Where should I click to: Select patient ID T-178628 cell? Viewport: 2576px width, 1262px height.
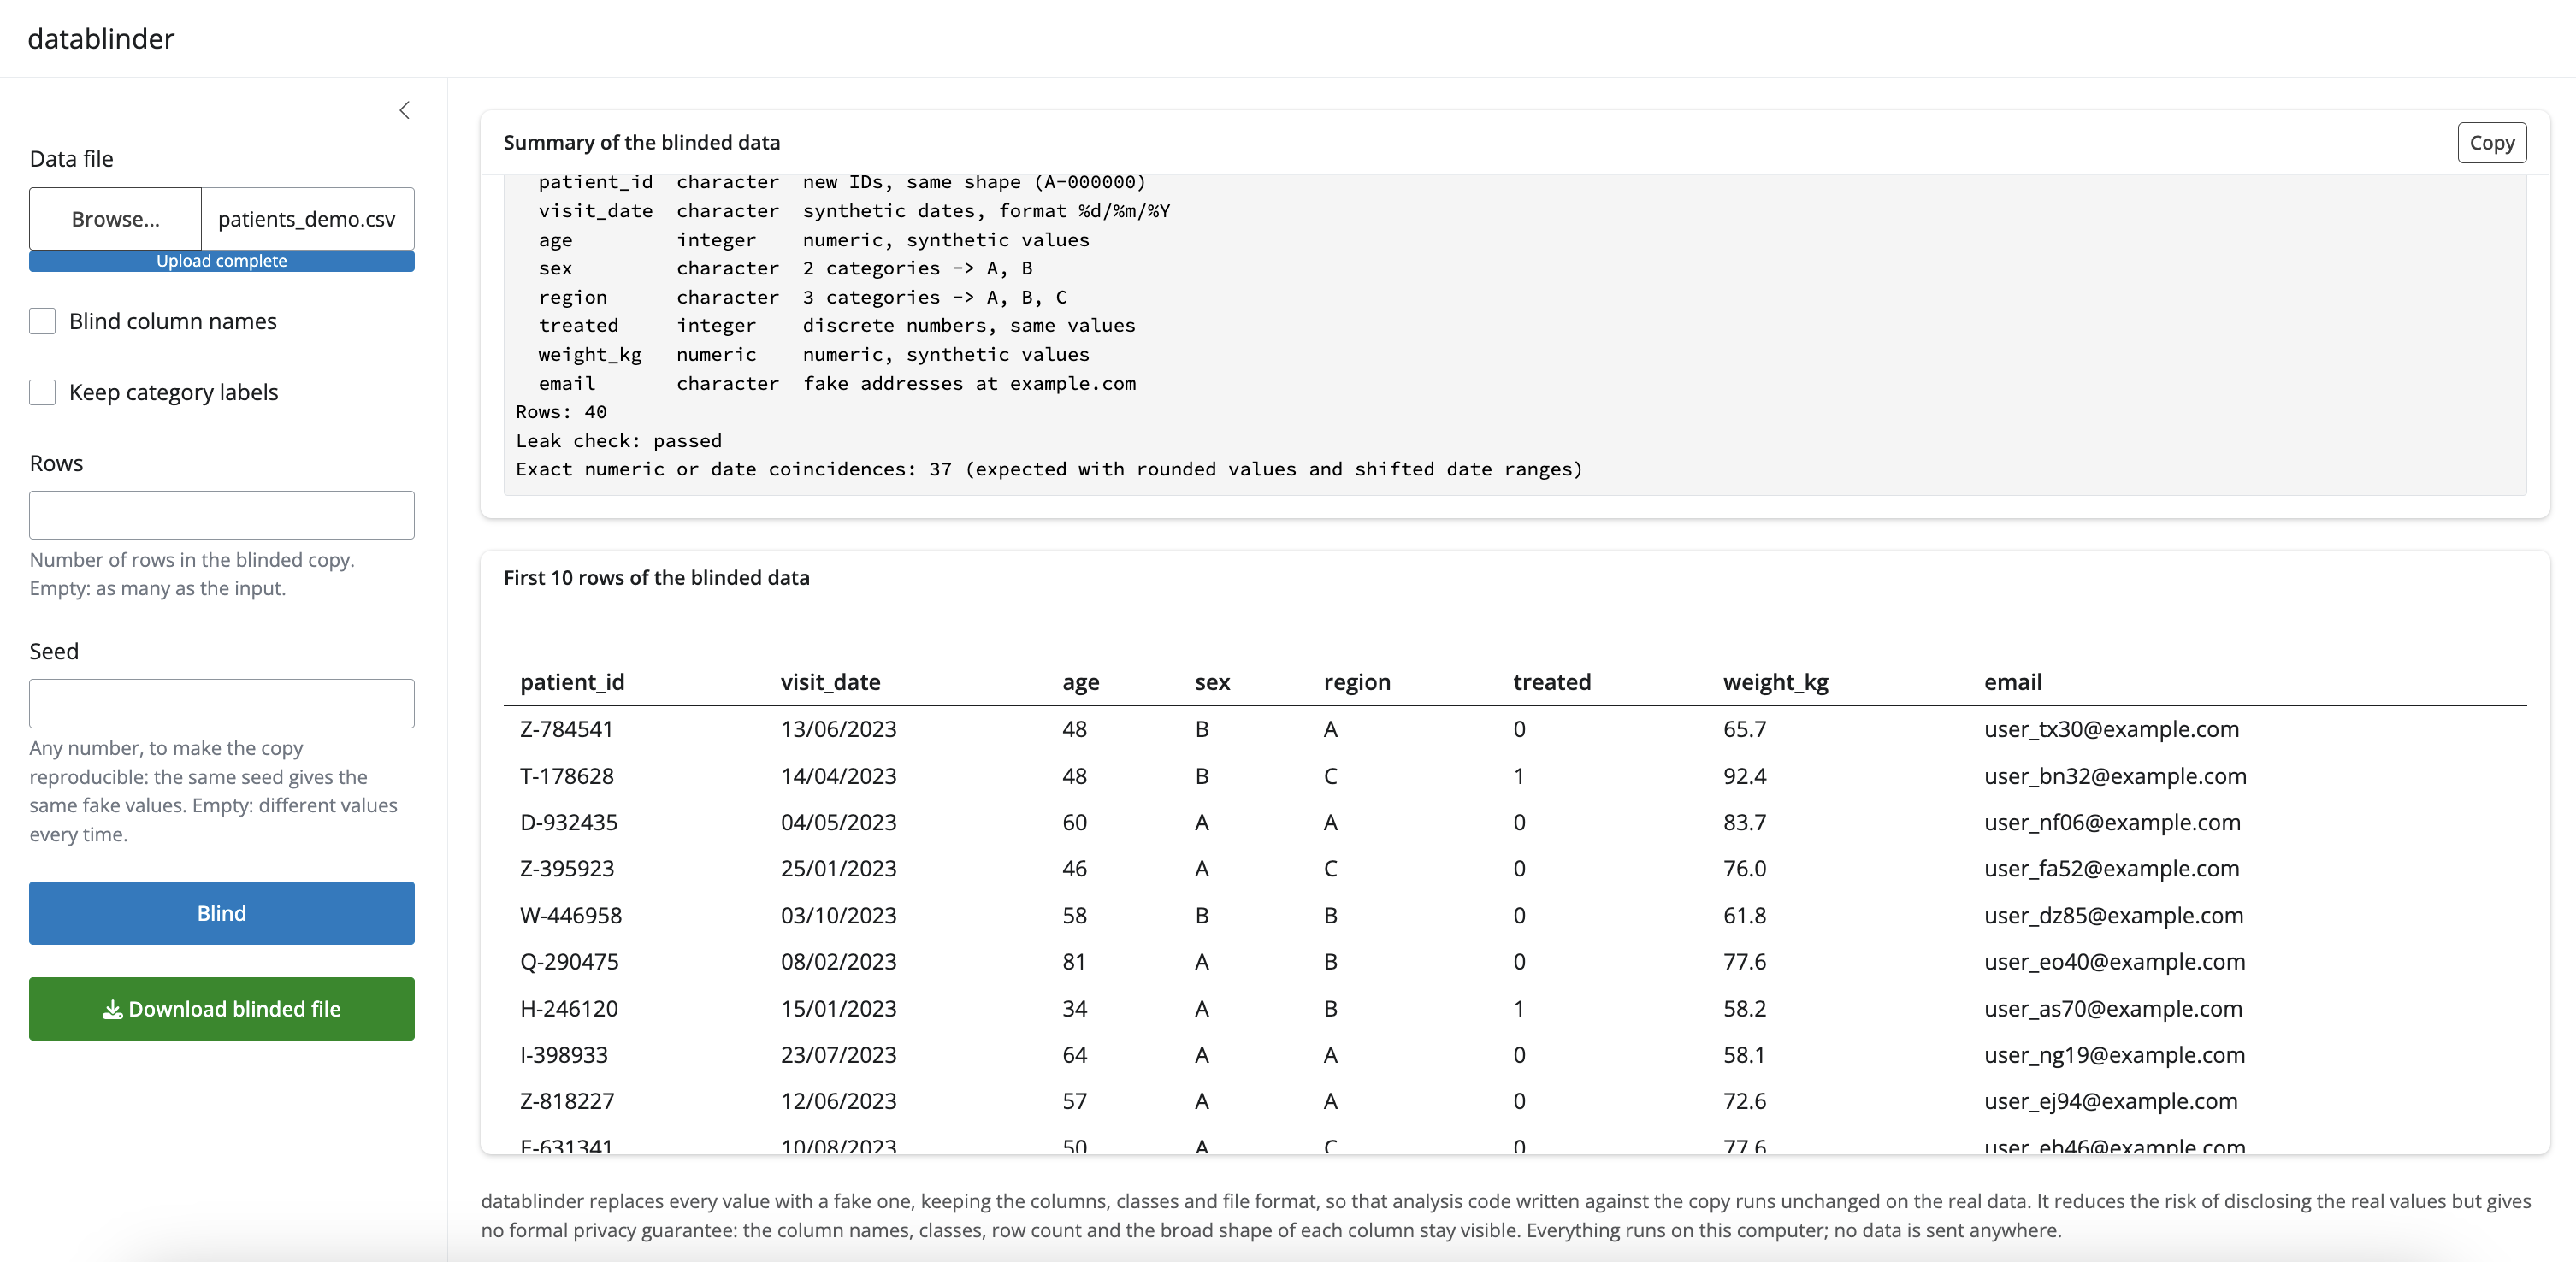tap(567, 776)
